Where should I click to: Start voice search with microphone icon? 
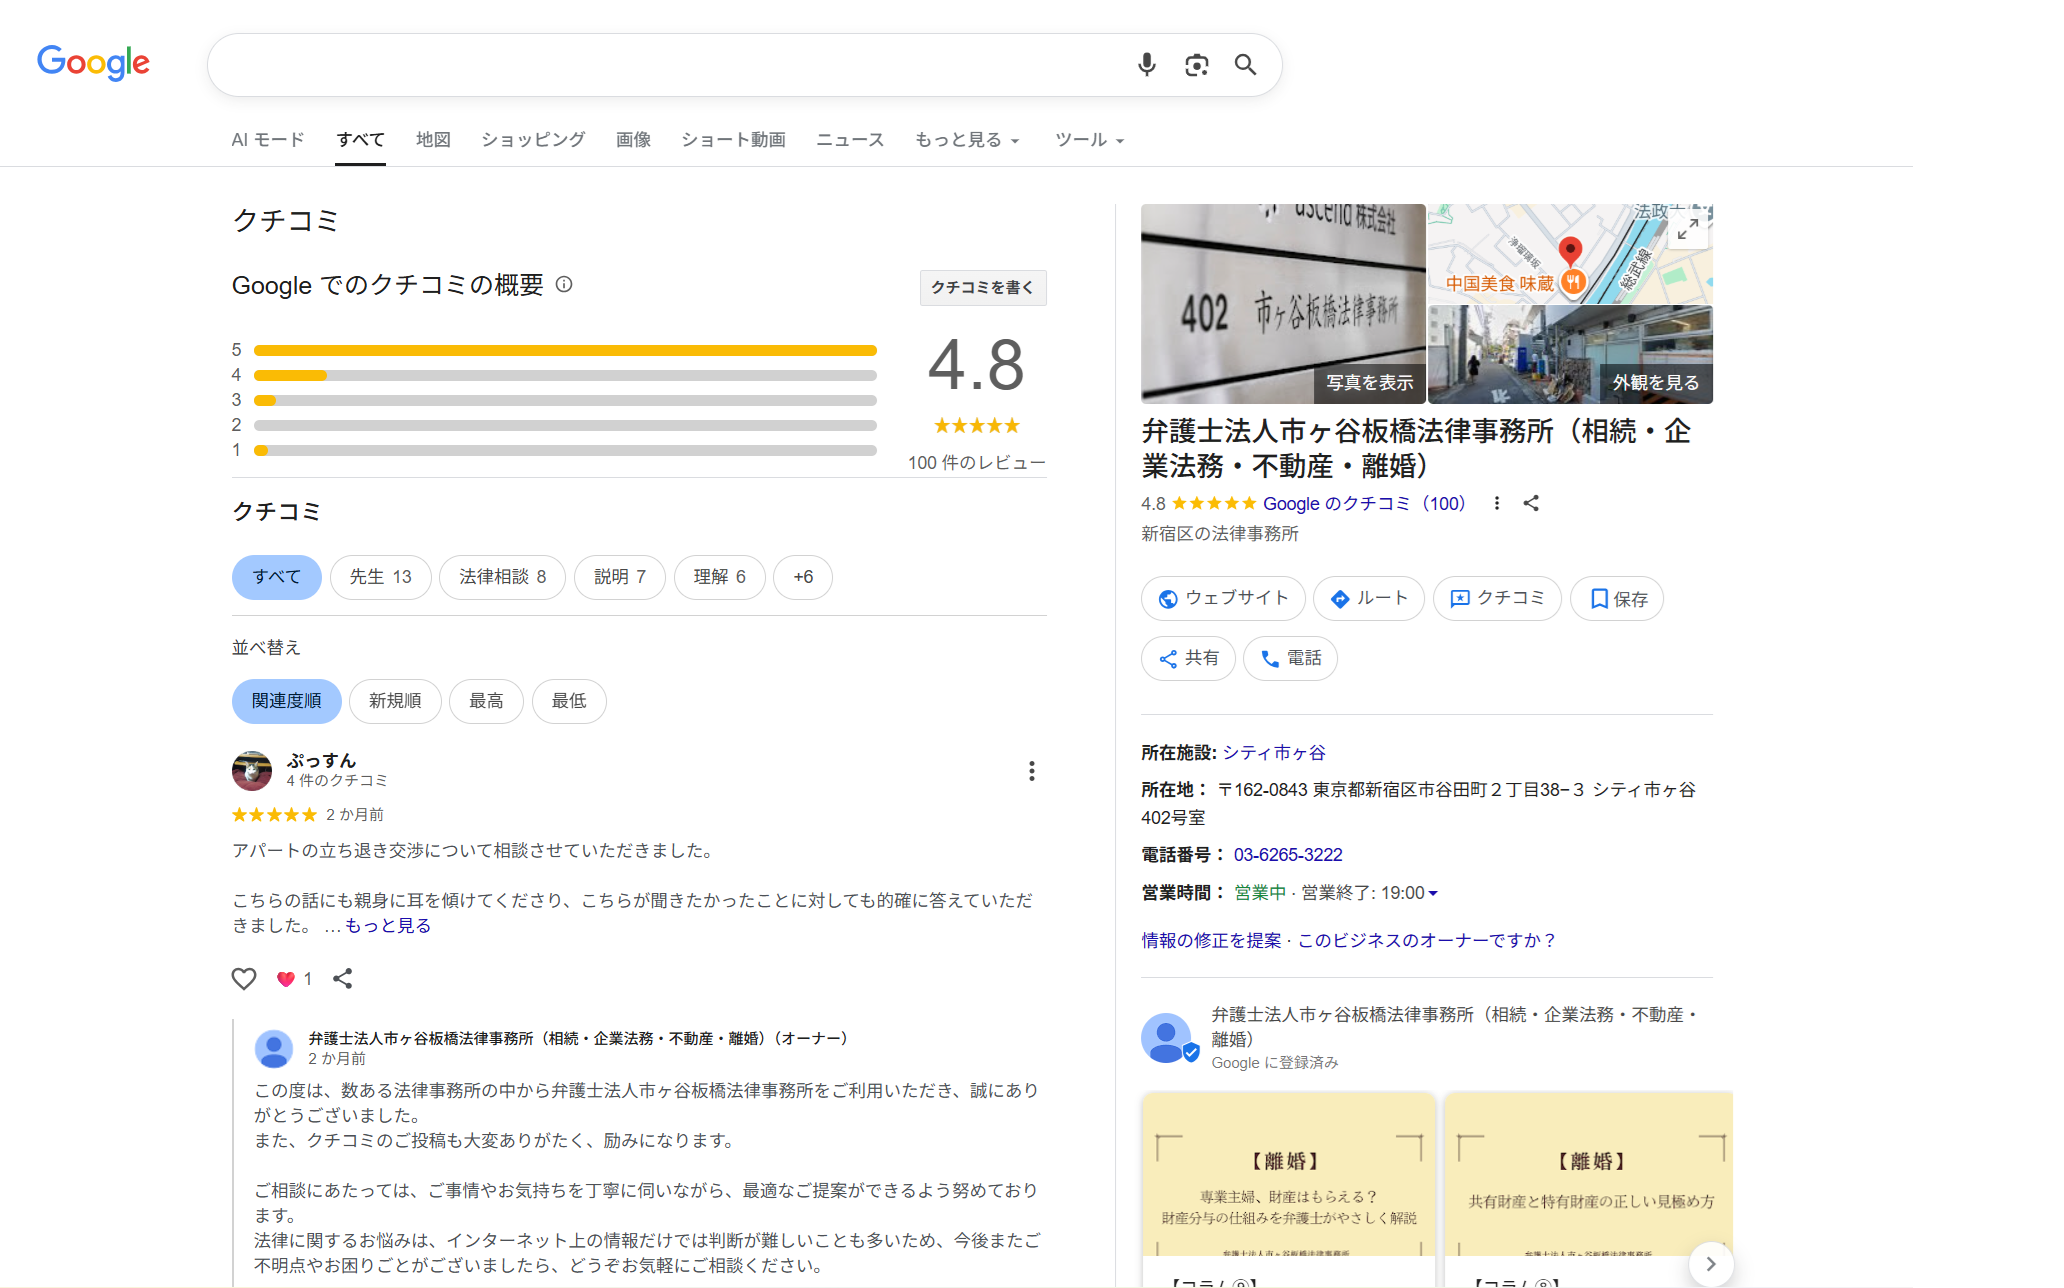[1147, 65]
